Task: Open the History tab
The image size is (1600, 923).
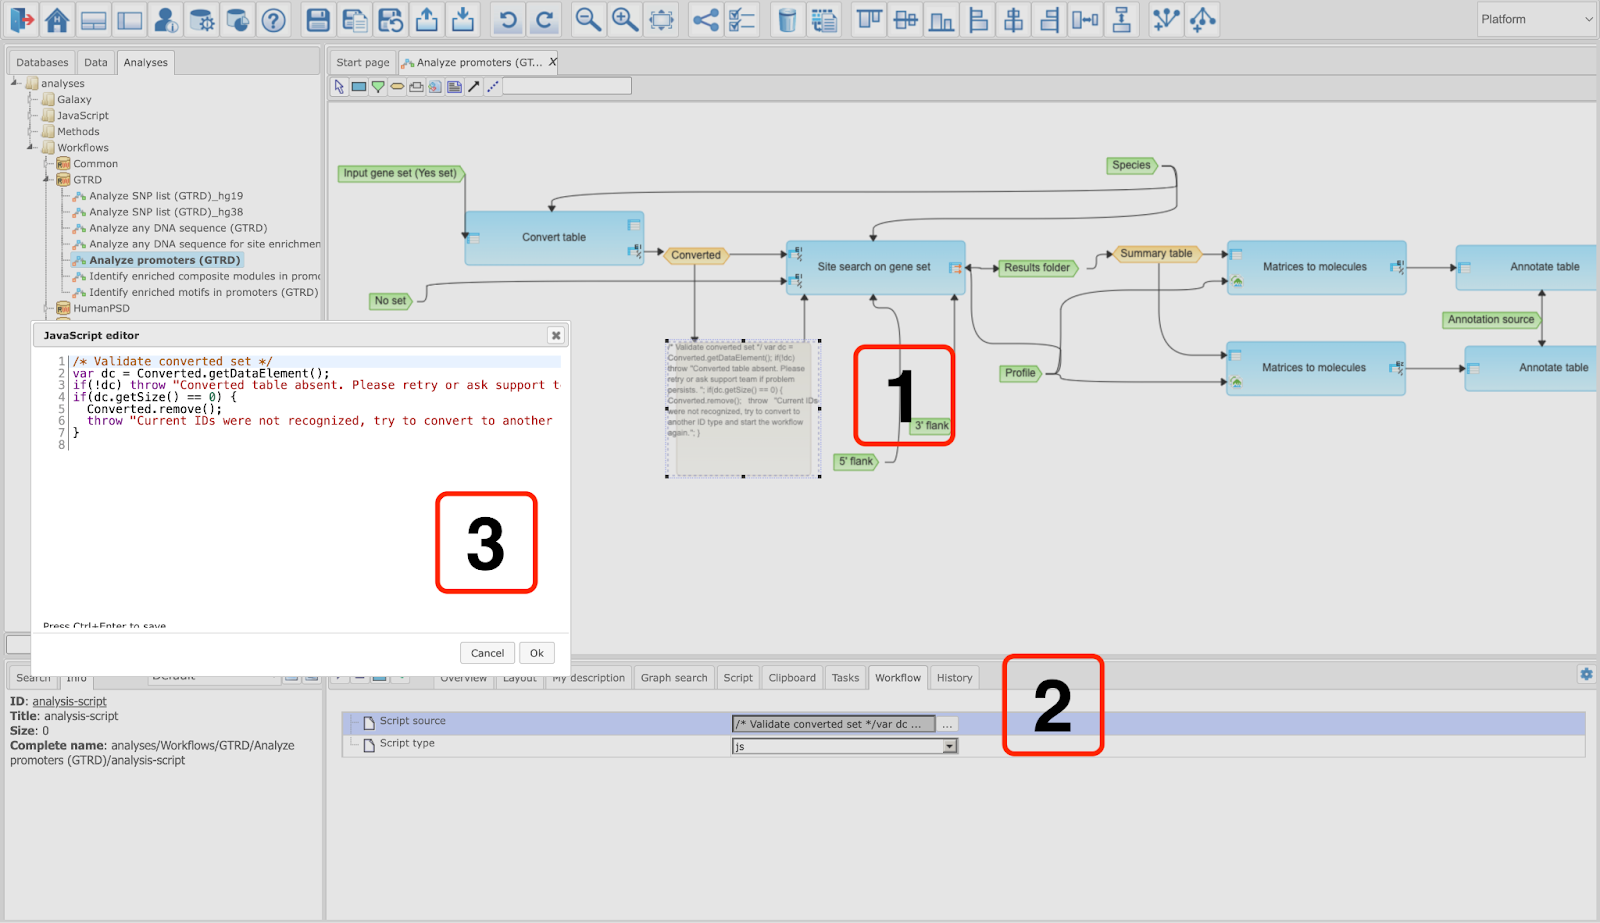Action: [x=954, y=678]
